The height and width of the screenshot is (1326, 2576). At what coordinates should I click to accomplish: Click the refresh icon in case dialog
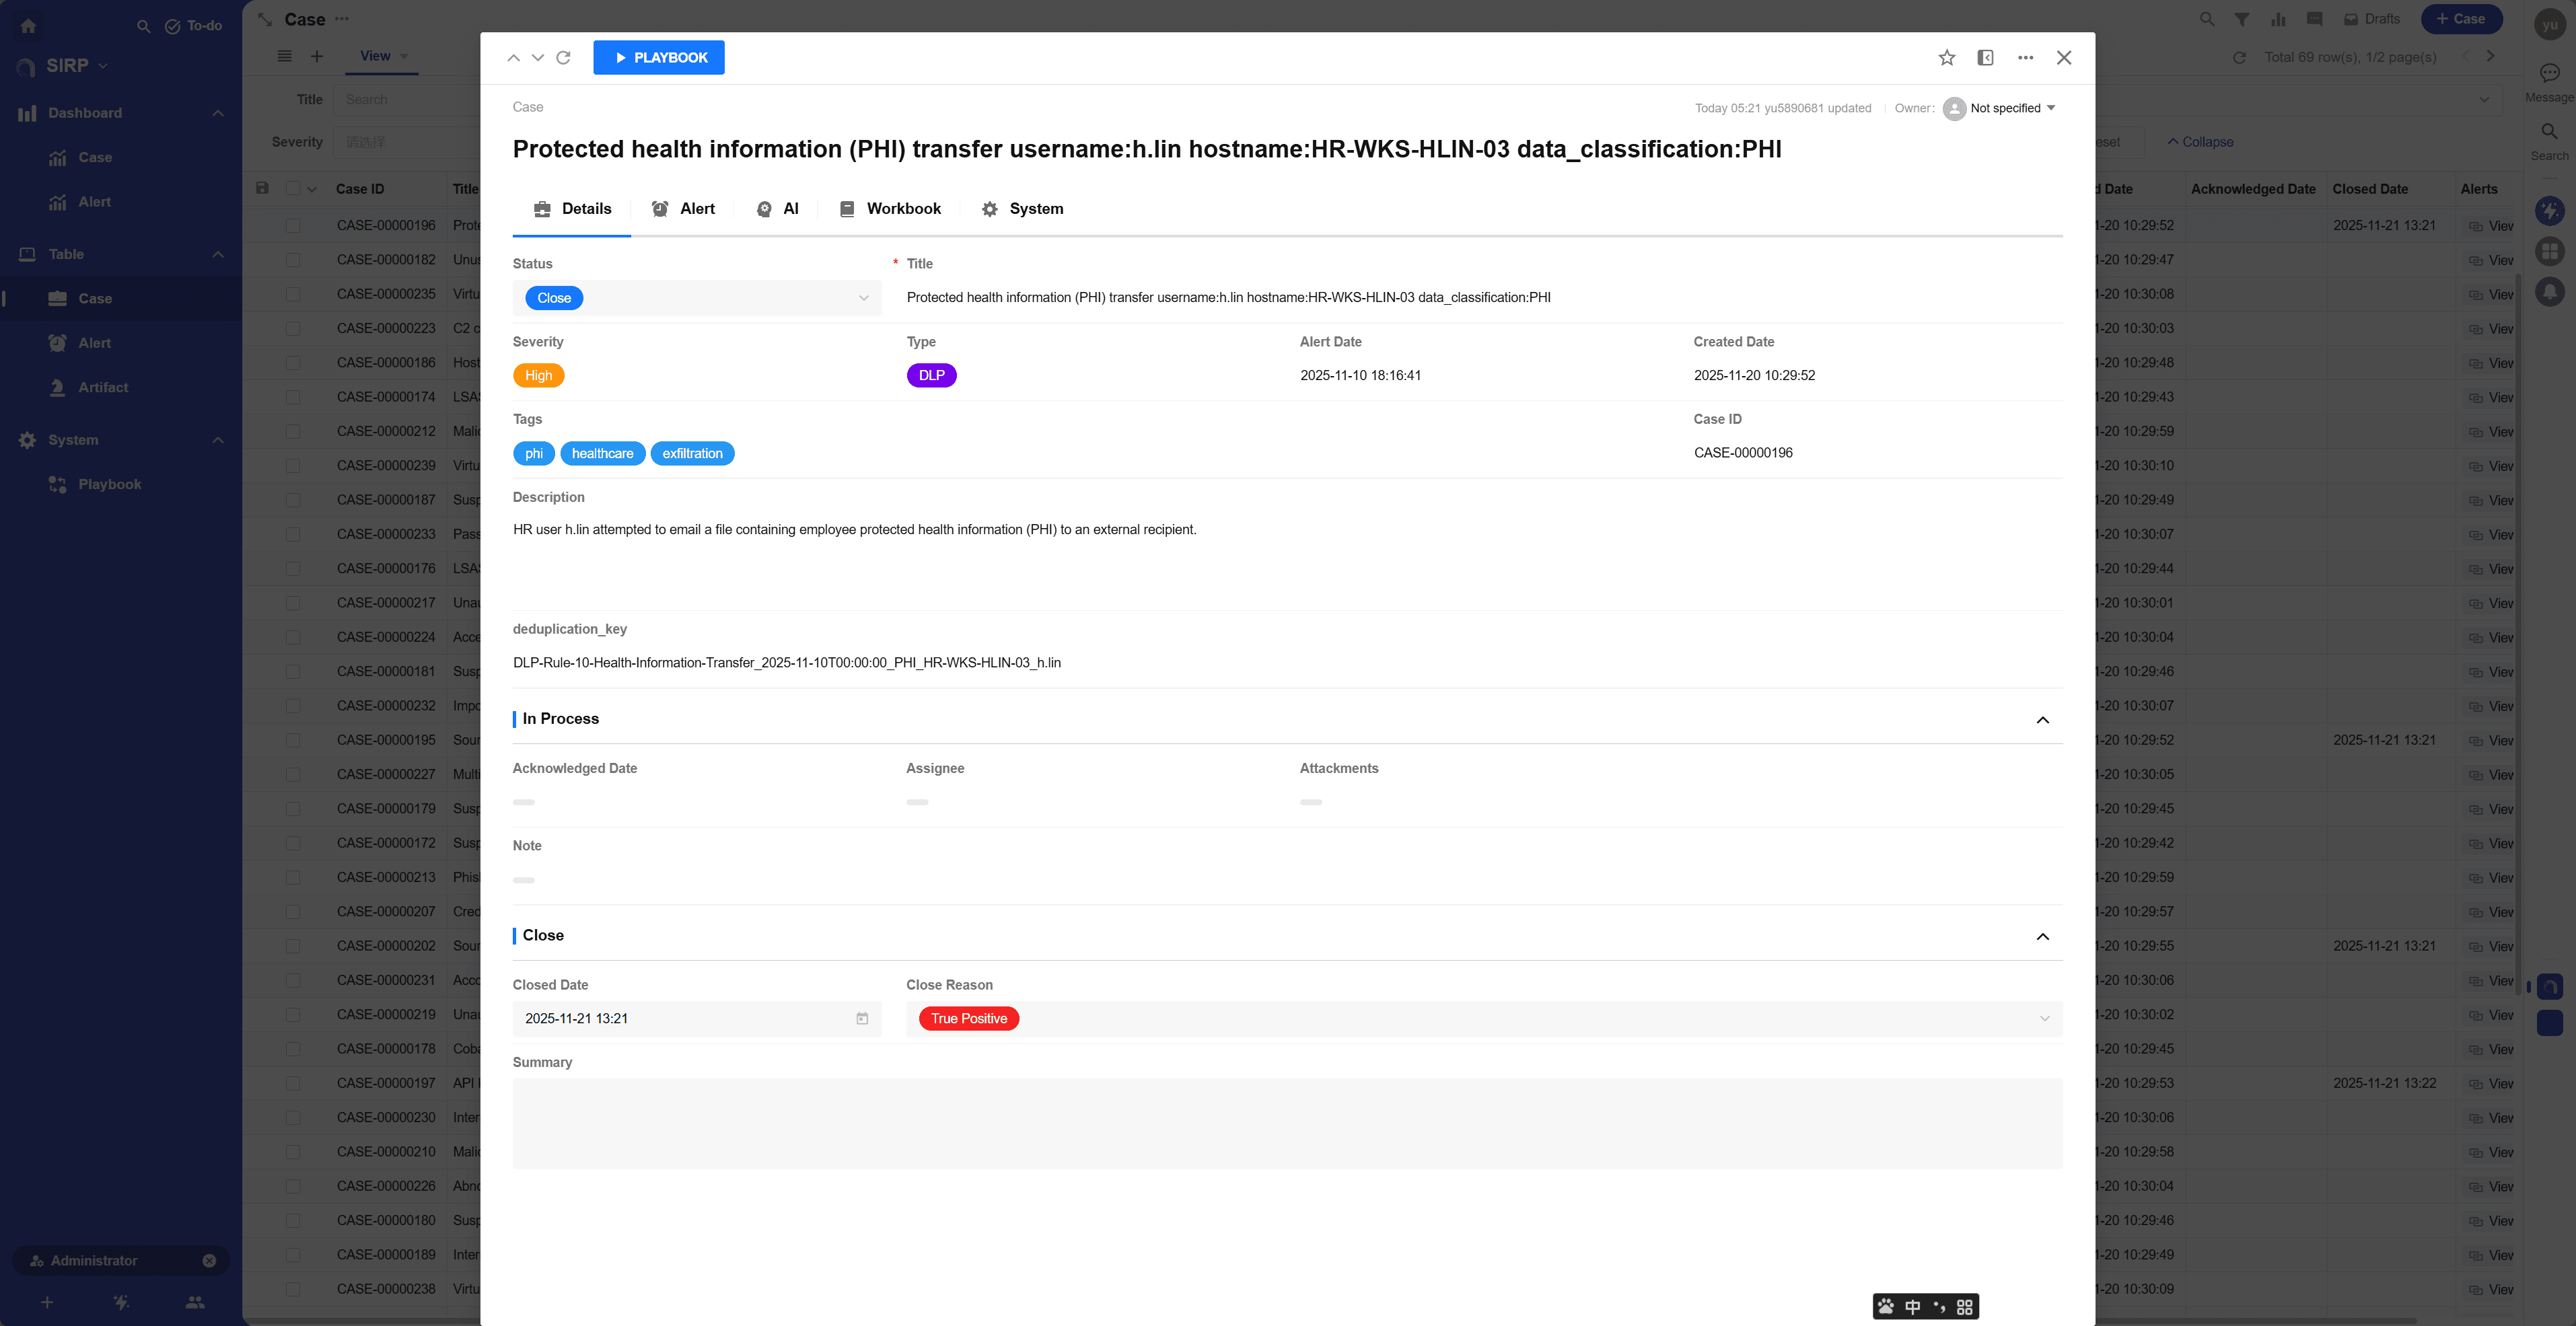(563, 58)
